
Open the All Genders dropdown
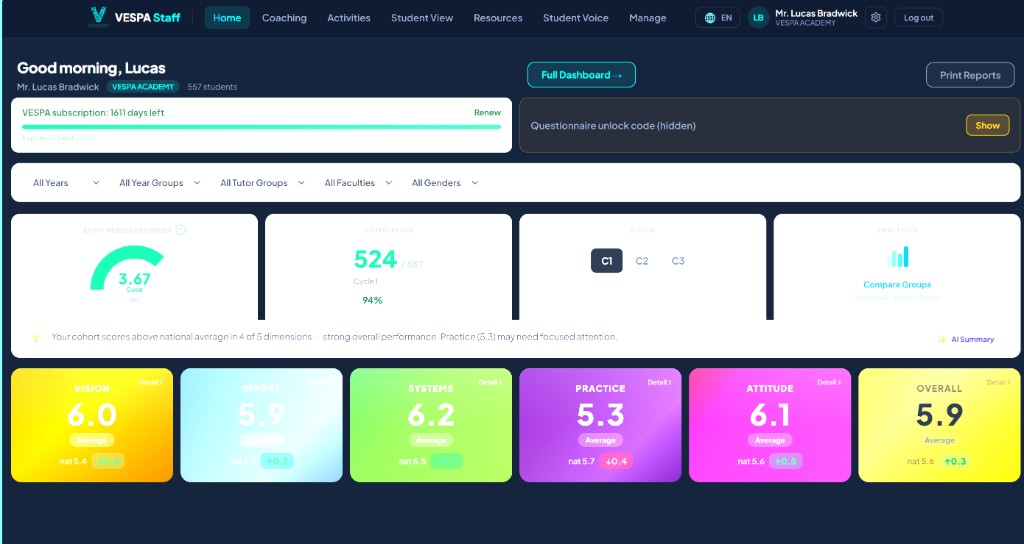(x=445, y=183)
